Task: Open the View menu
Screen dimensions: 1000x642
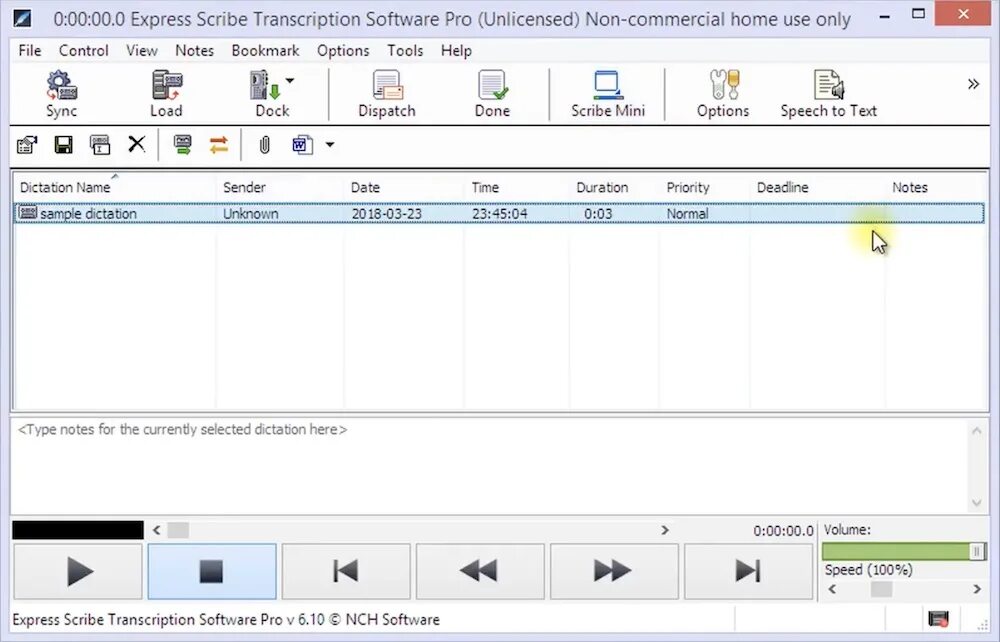Action: tap(142, 50)
